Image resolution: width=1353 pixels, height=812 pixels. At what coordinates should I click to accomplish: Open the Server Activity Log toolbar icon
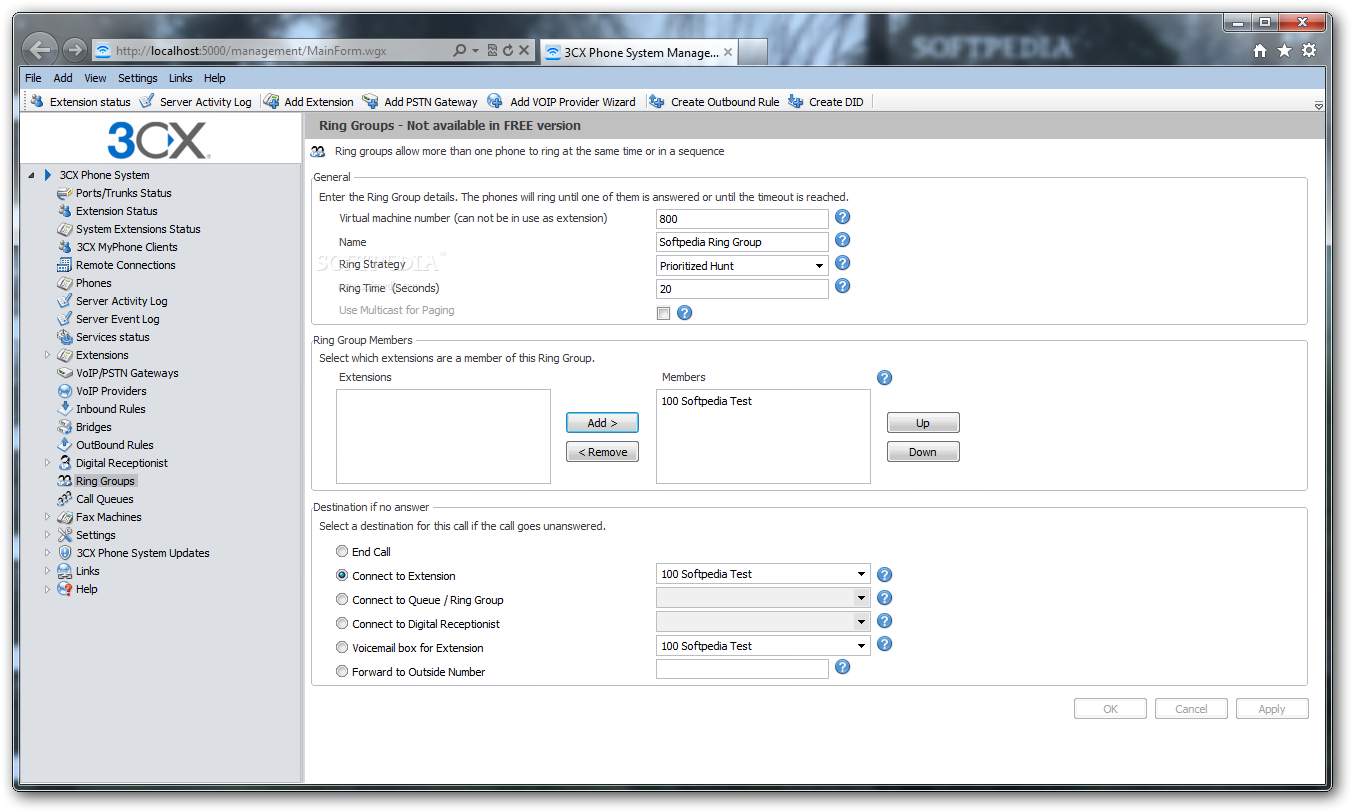click(x=147, y=101)
